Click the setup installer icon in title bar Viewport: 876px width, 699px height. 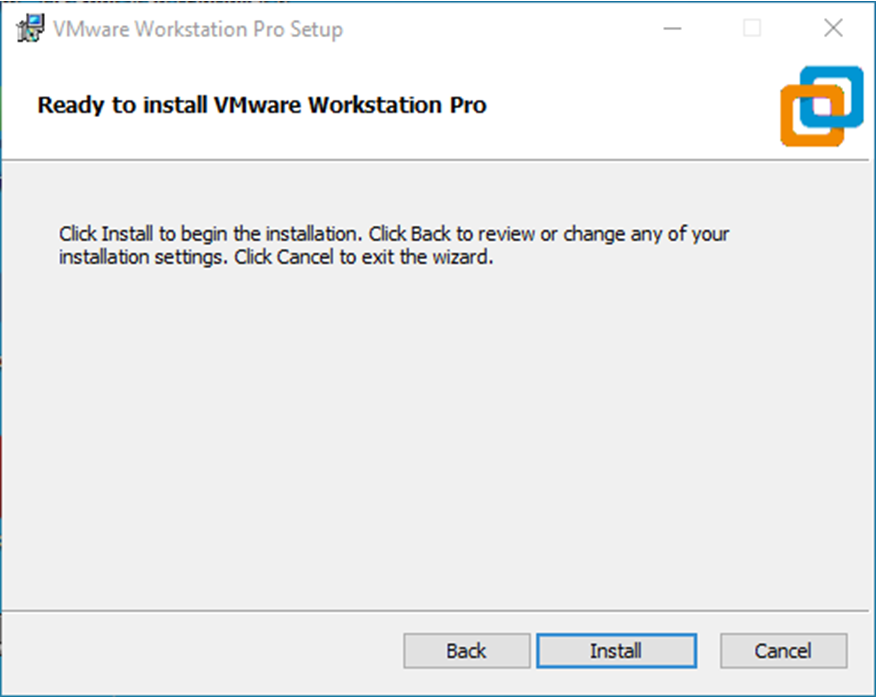32,29
